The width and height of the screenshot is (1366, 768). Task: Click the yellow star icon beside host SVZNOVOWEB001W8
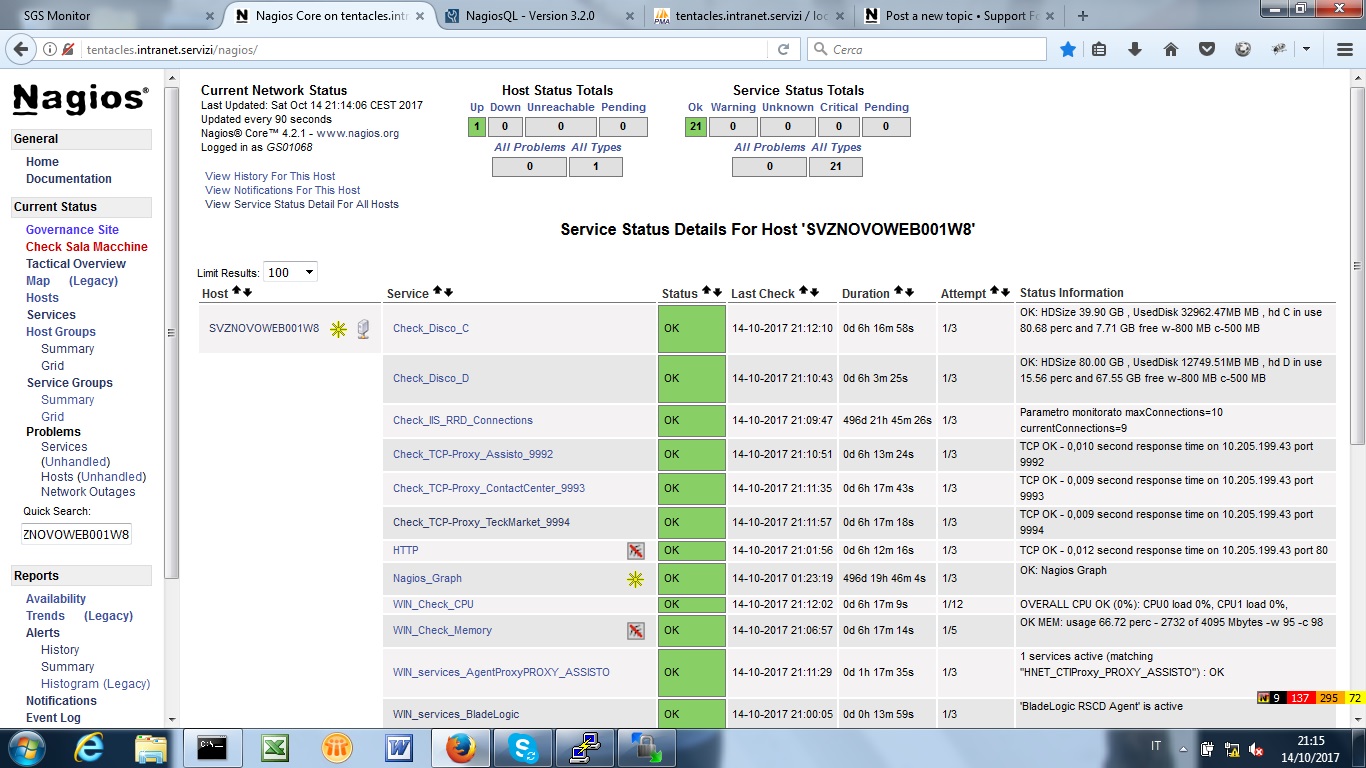tap(338, 329)
